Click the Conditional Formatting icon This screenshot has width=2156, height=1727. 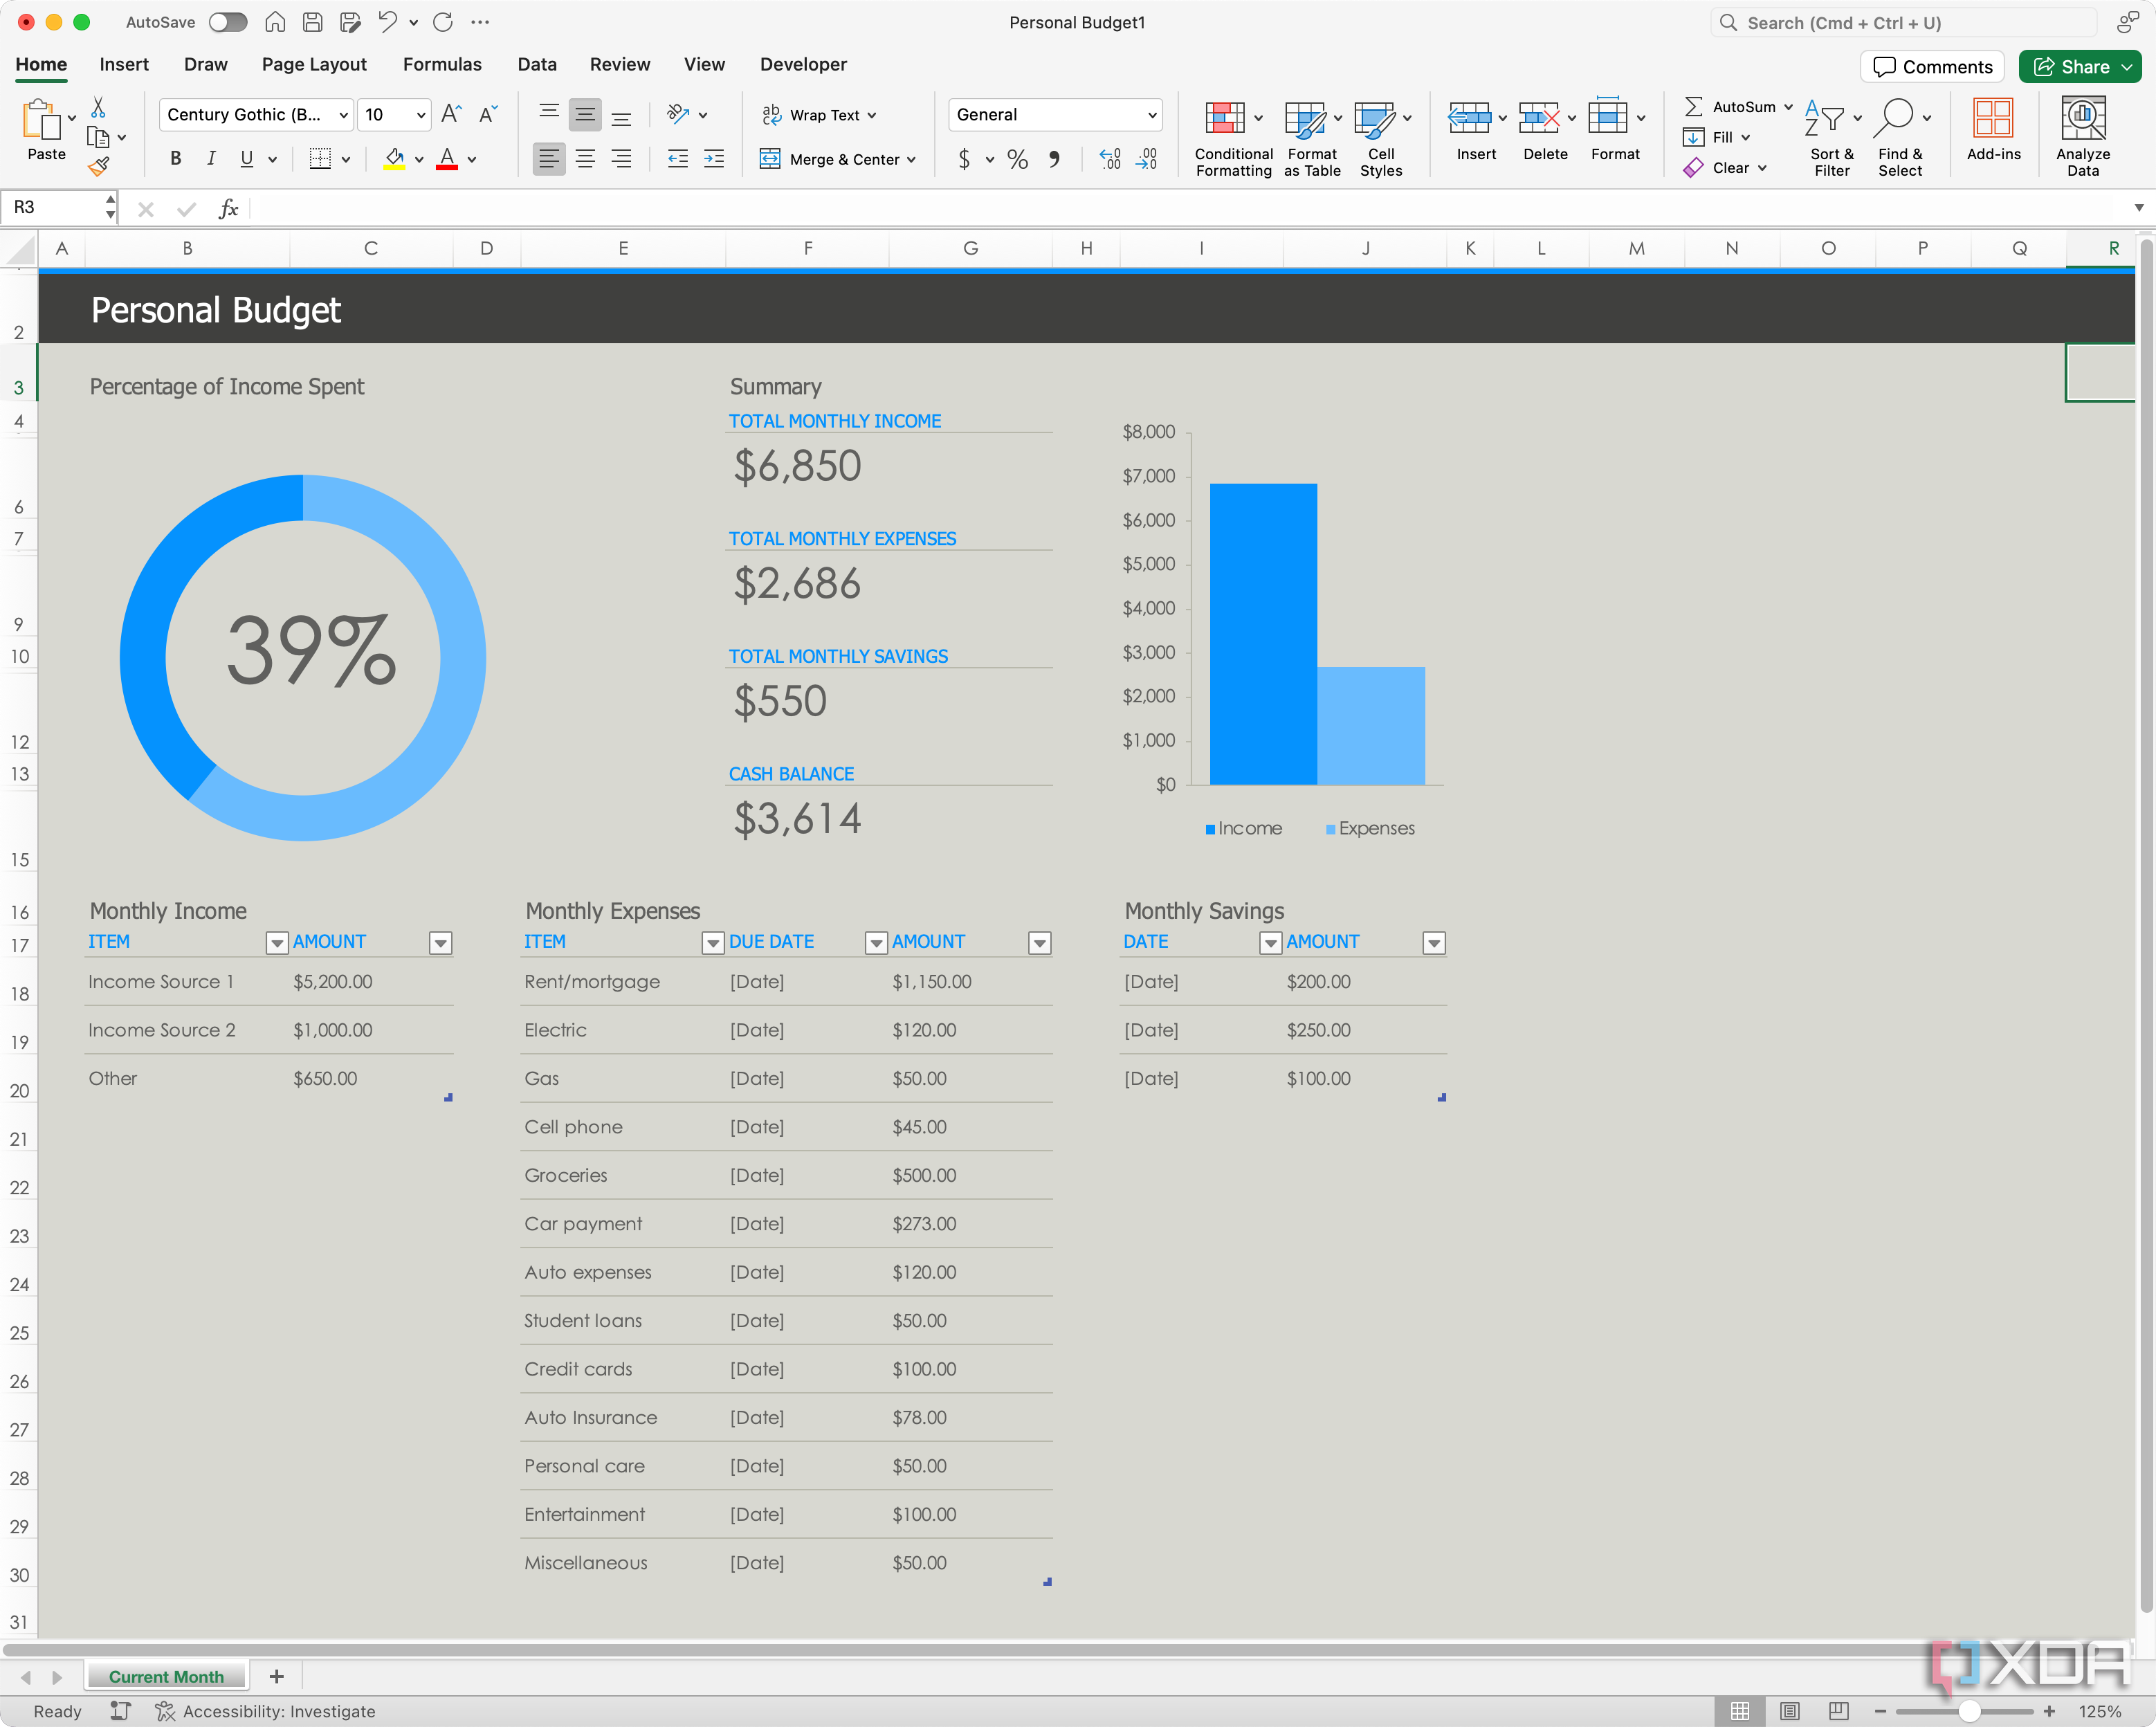1224,118
